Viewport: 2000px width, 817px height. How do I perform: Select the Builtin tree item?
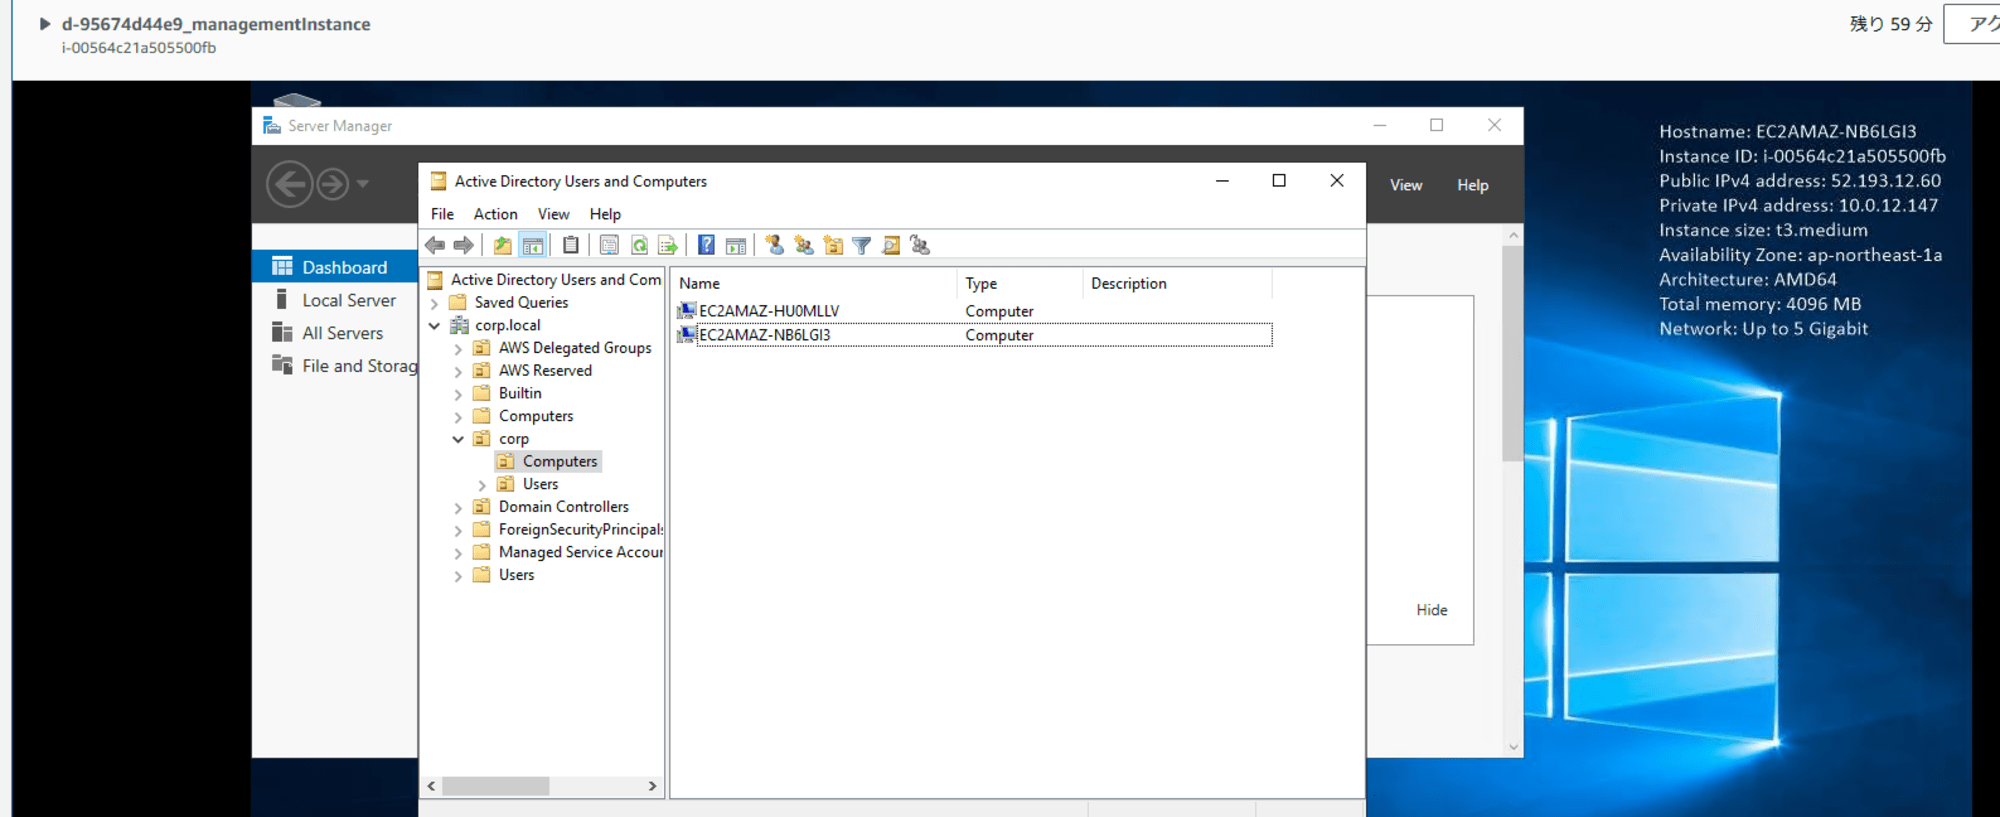click(520, 393)
